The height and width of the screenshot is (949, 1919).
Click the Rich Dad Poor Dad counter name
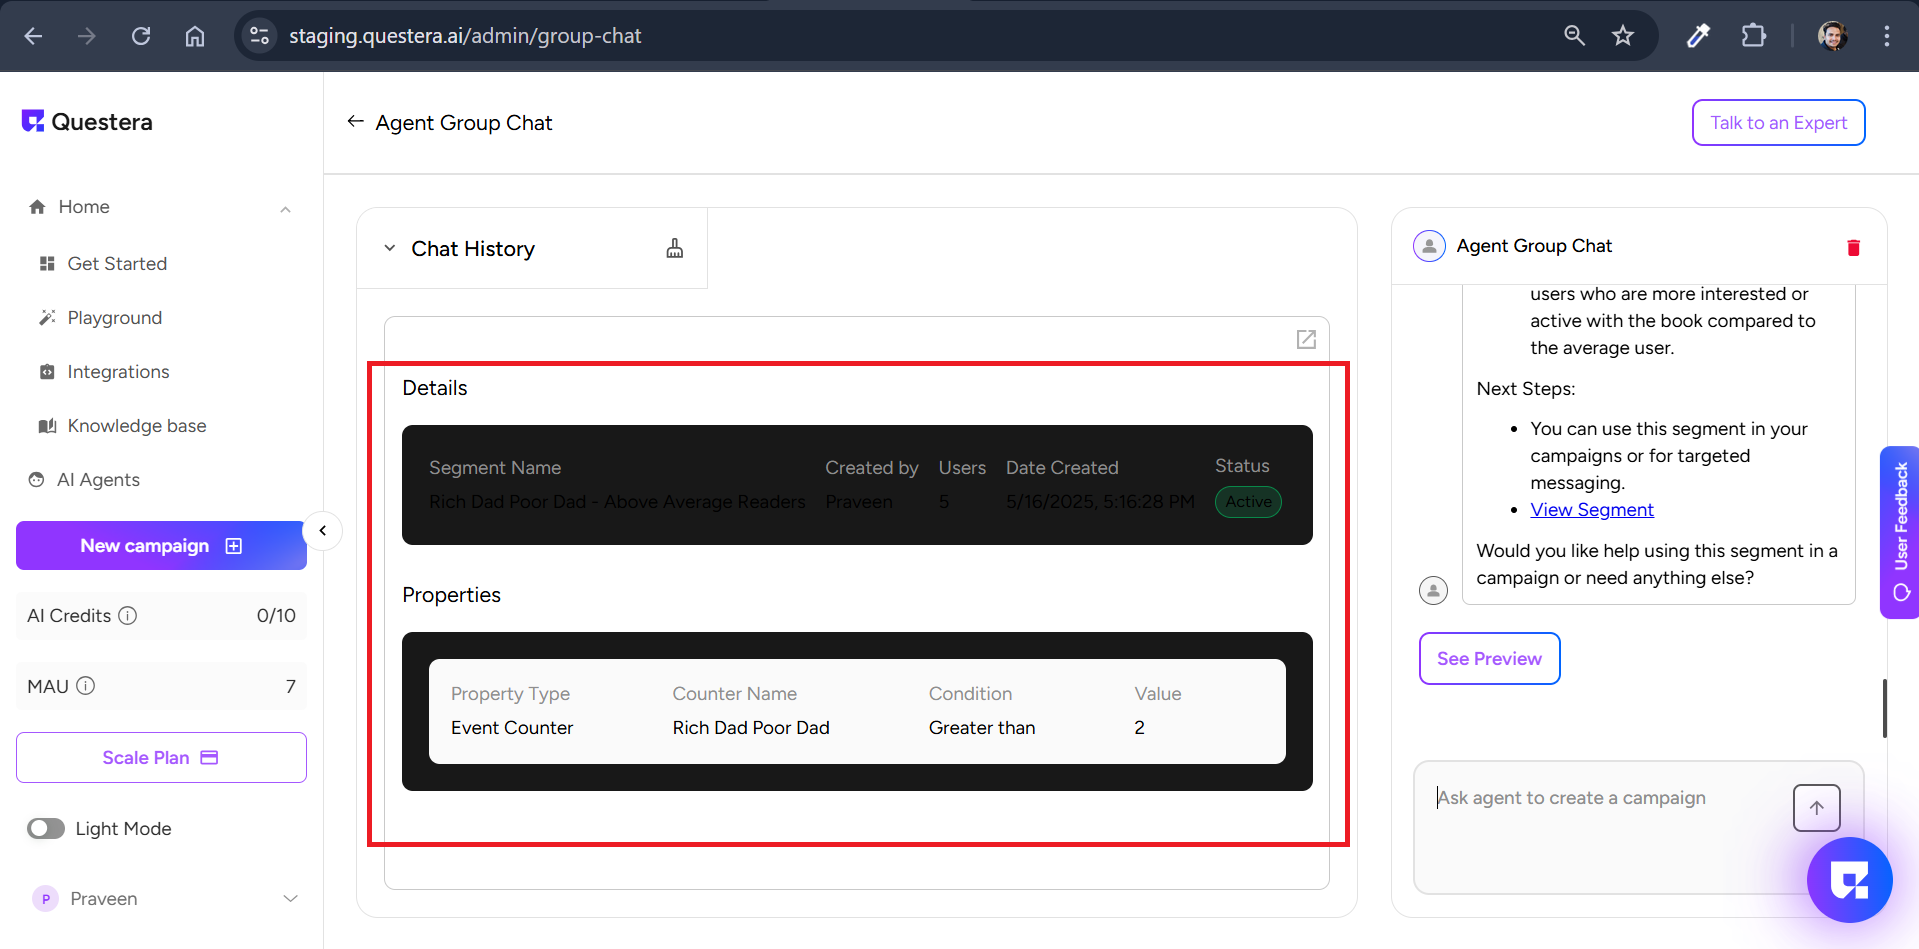[751, 728]
